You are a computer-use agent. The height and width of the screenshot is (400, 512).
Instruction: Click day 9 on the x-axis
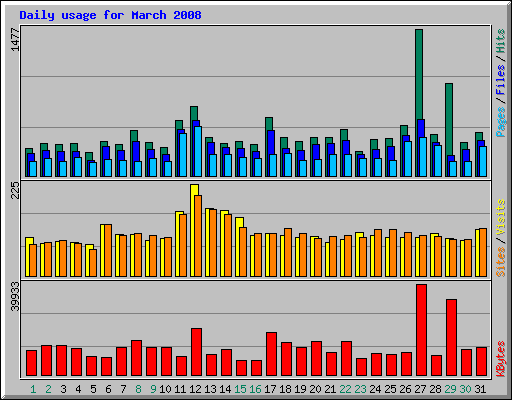pos(153,389)
